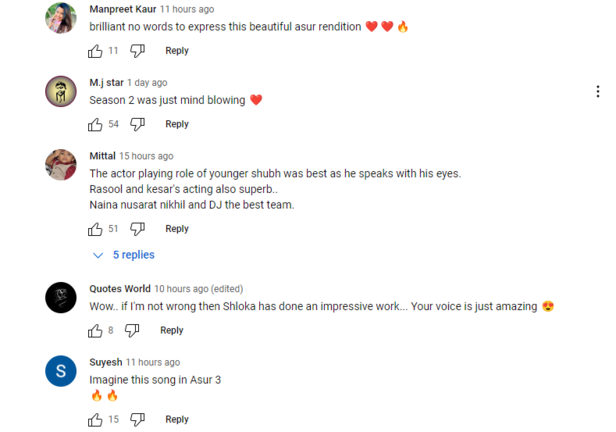This screenshot has width=616, height=432.
Task: Reply to Manpreet Kaur's comment
Action: point(177,51)
